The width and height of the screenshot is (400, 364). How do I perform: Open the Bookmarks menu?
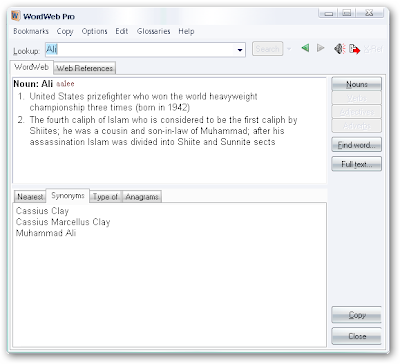tap(31, 31)
